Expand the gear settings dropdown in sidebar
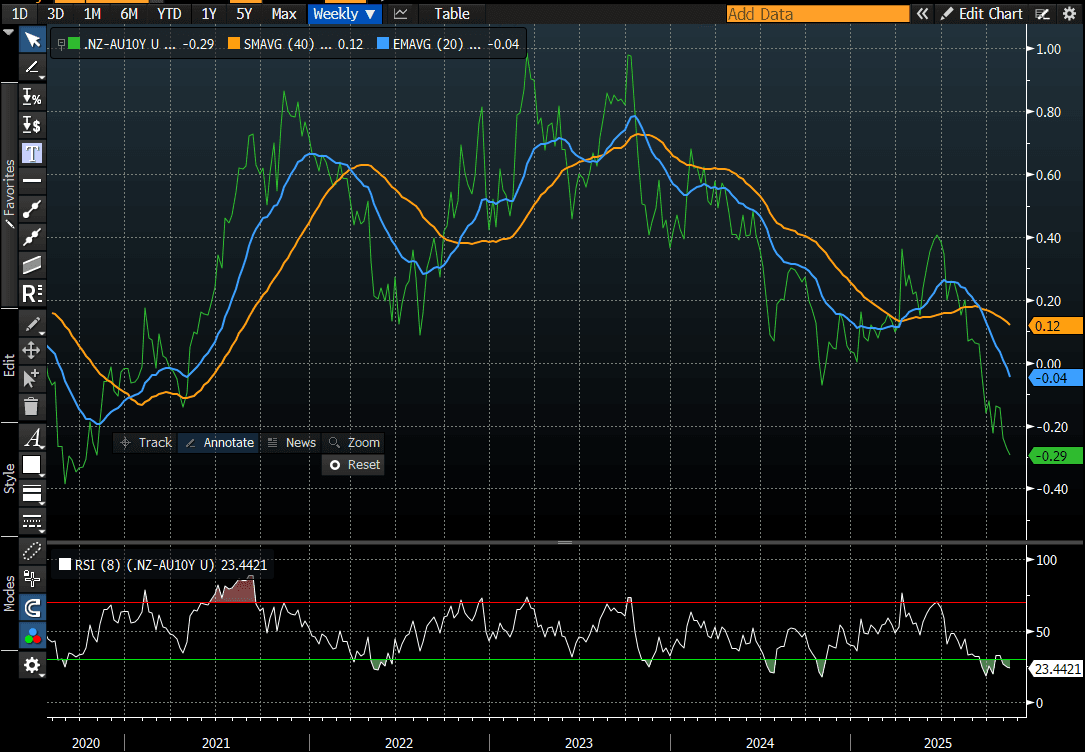 pyautogui.click(x=33, y=666)
